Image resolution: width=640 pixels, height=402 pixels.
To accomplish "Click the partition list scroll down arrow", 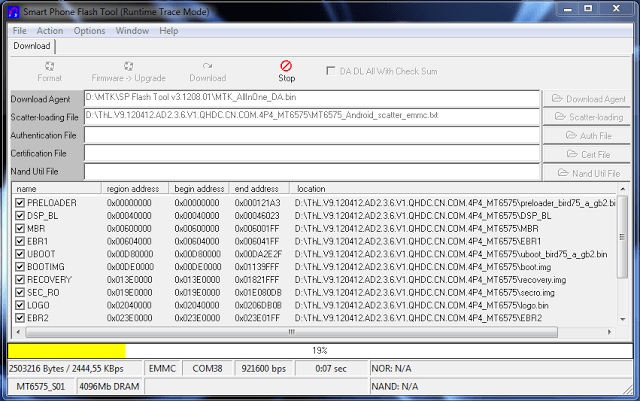I will 622,319.
